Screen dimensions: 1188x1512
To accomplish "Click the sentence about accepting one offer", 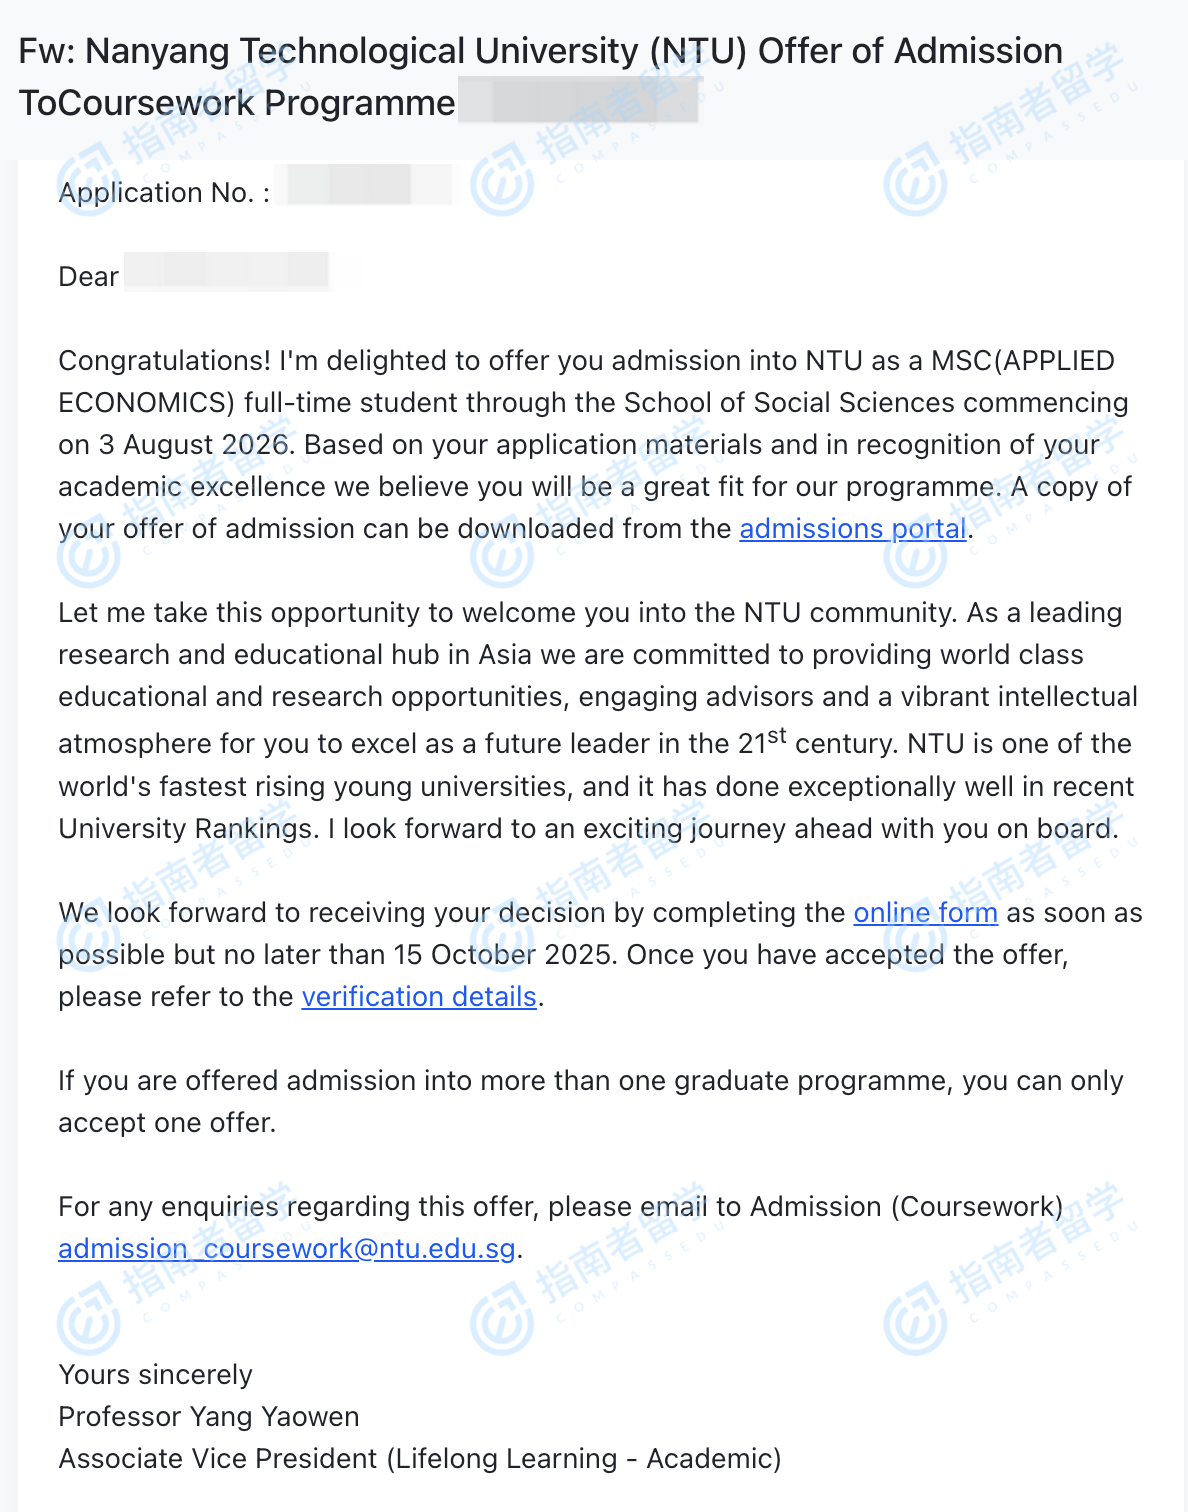I will click(590, 1081).
